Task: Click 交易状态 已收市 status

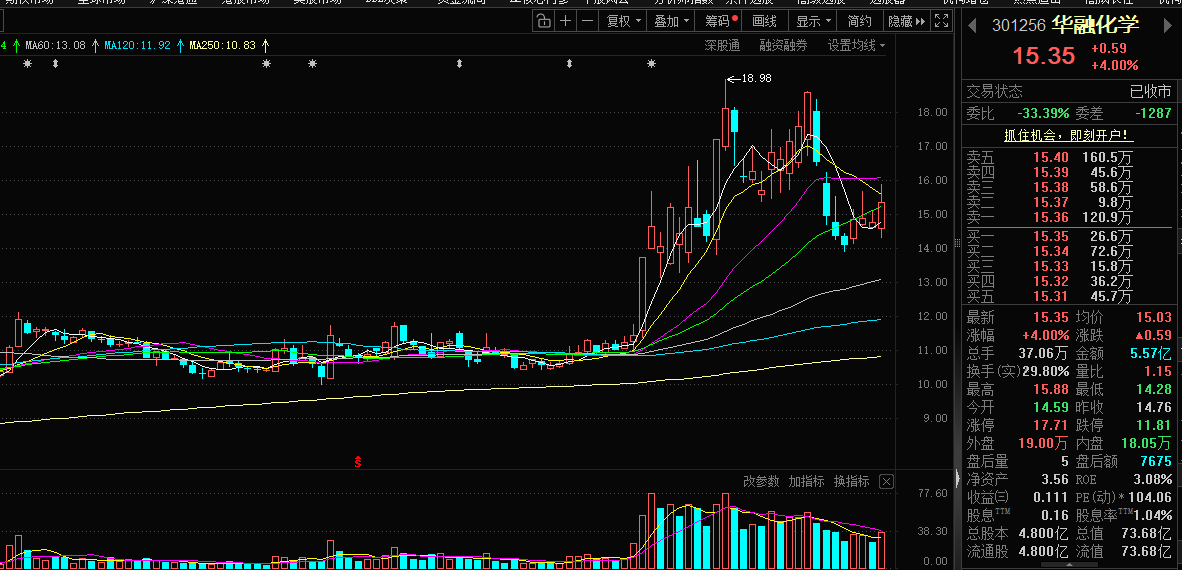Action: [1150, 92]
